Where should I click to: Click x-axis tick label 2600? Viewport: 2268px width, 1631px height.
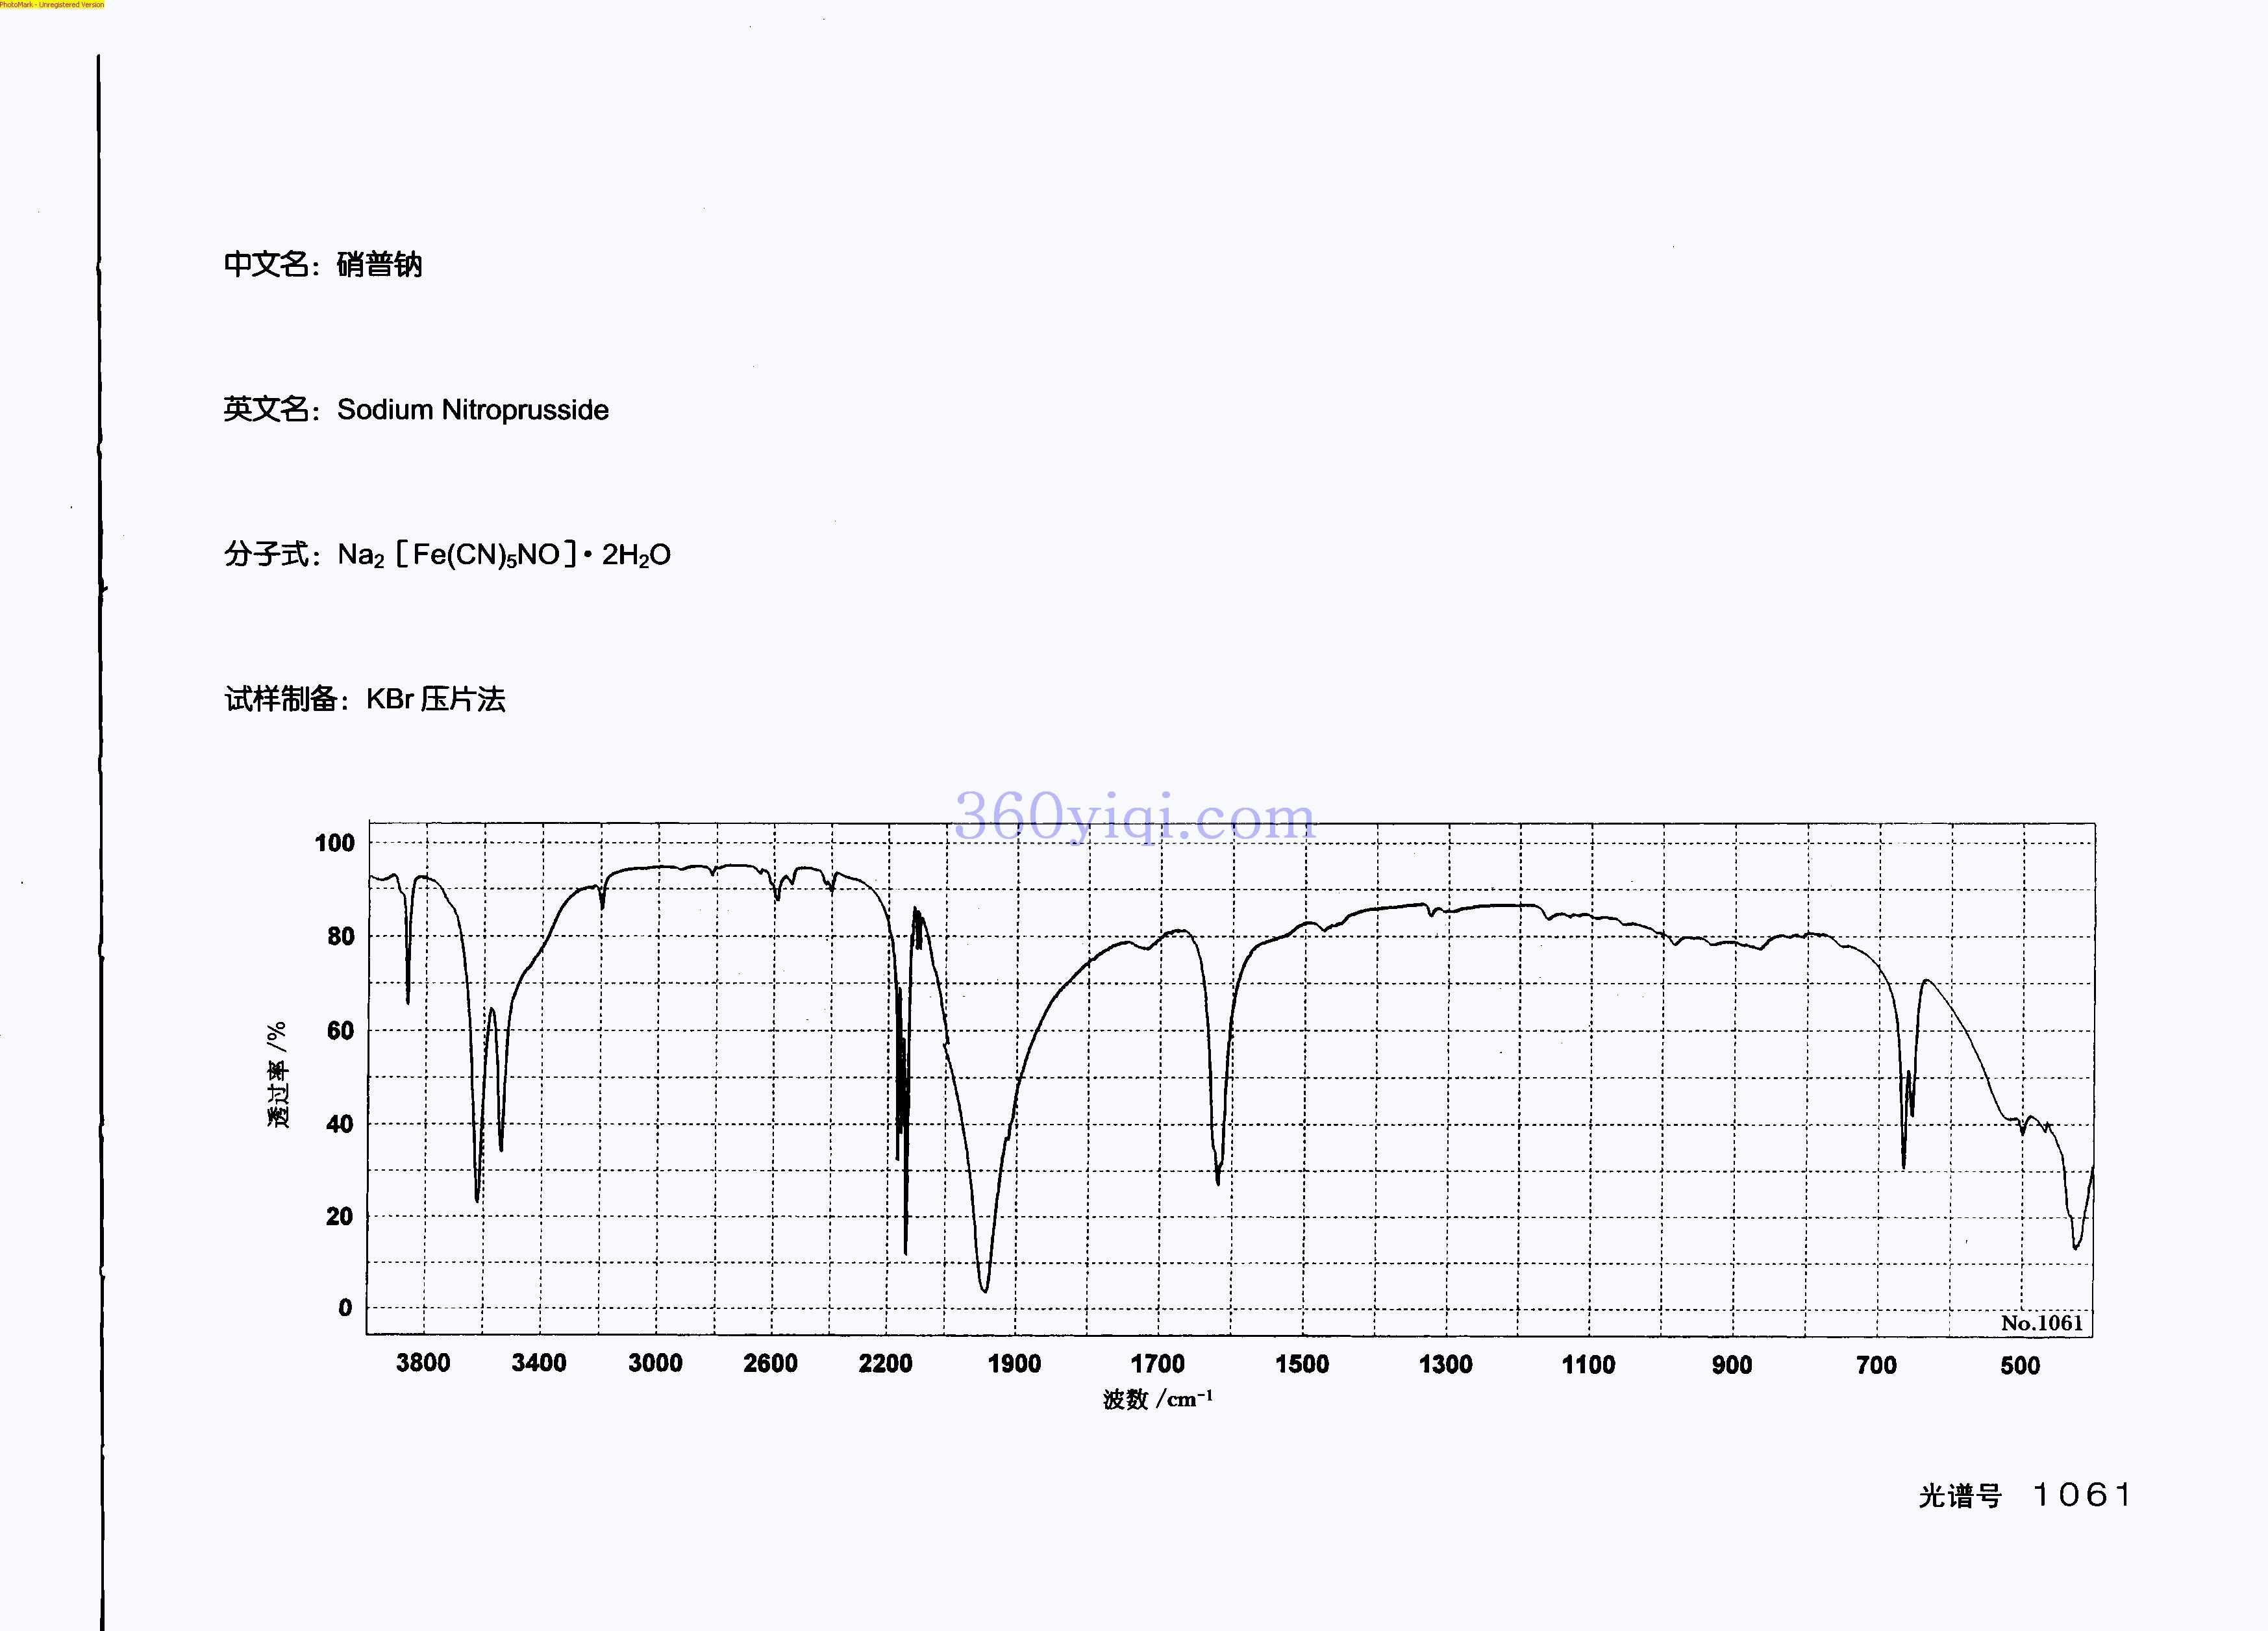[770, 1363]
